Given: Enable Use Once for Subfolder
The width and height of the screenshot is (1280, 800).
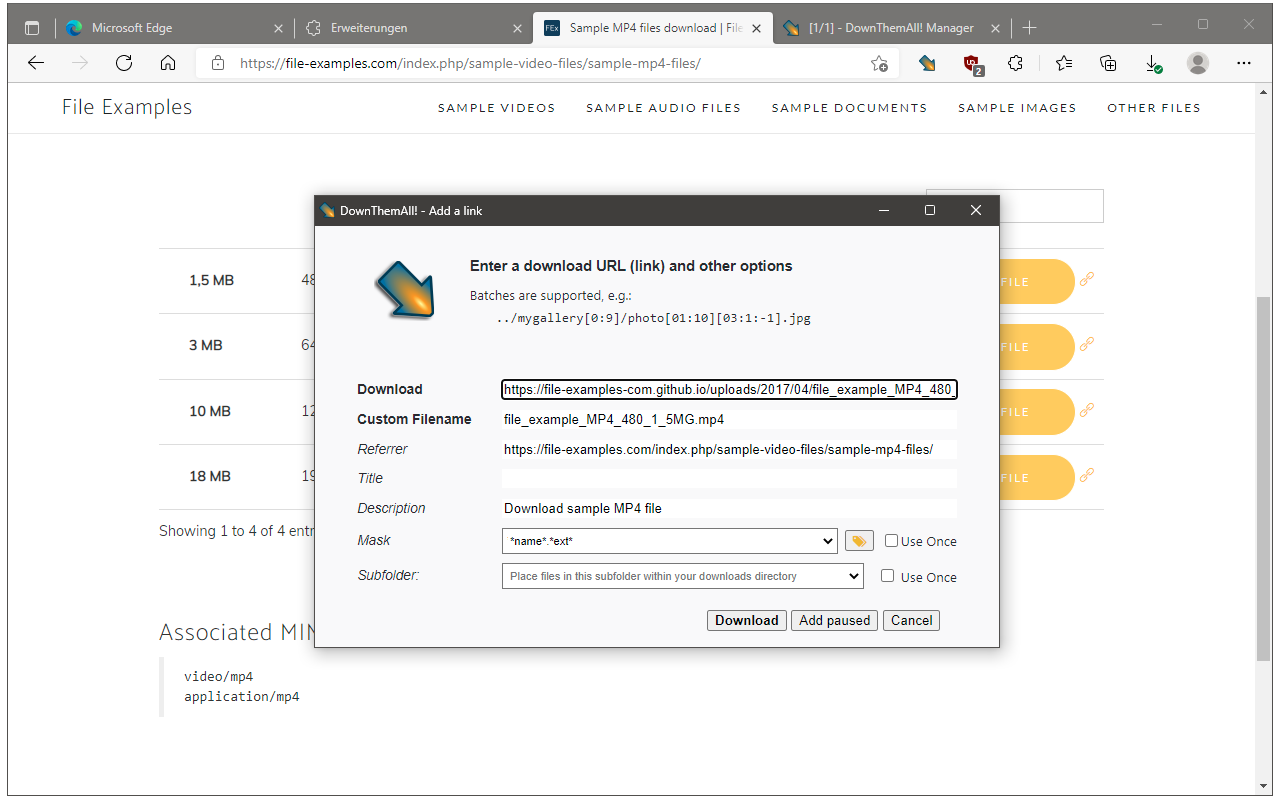Looking at the screenshot, I should point(887,575).
